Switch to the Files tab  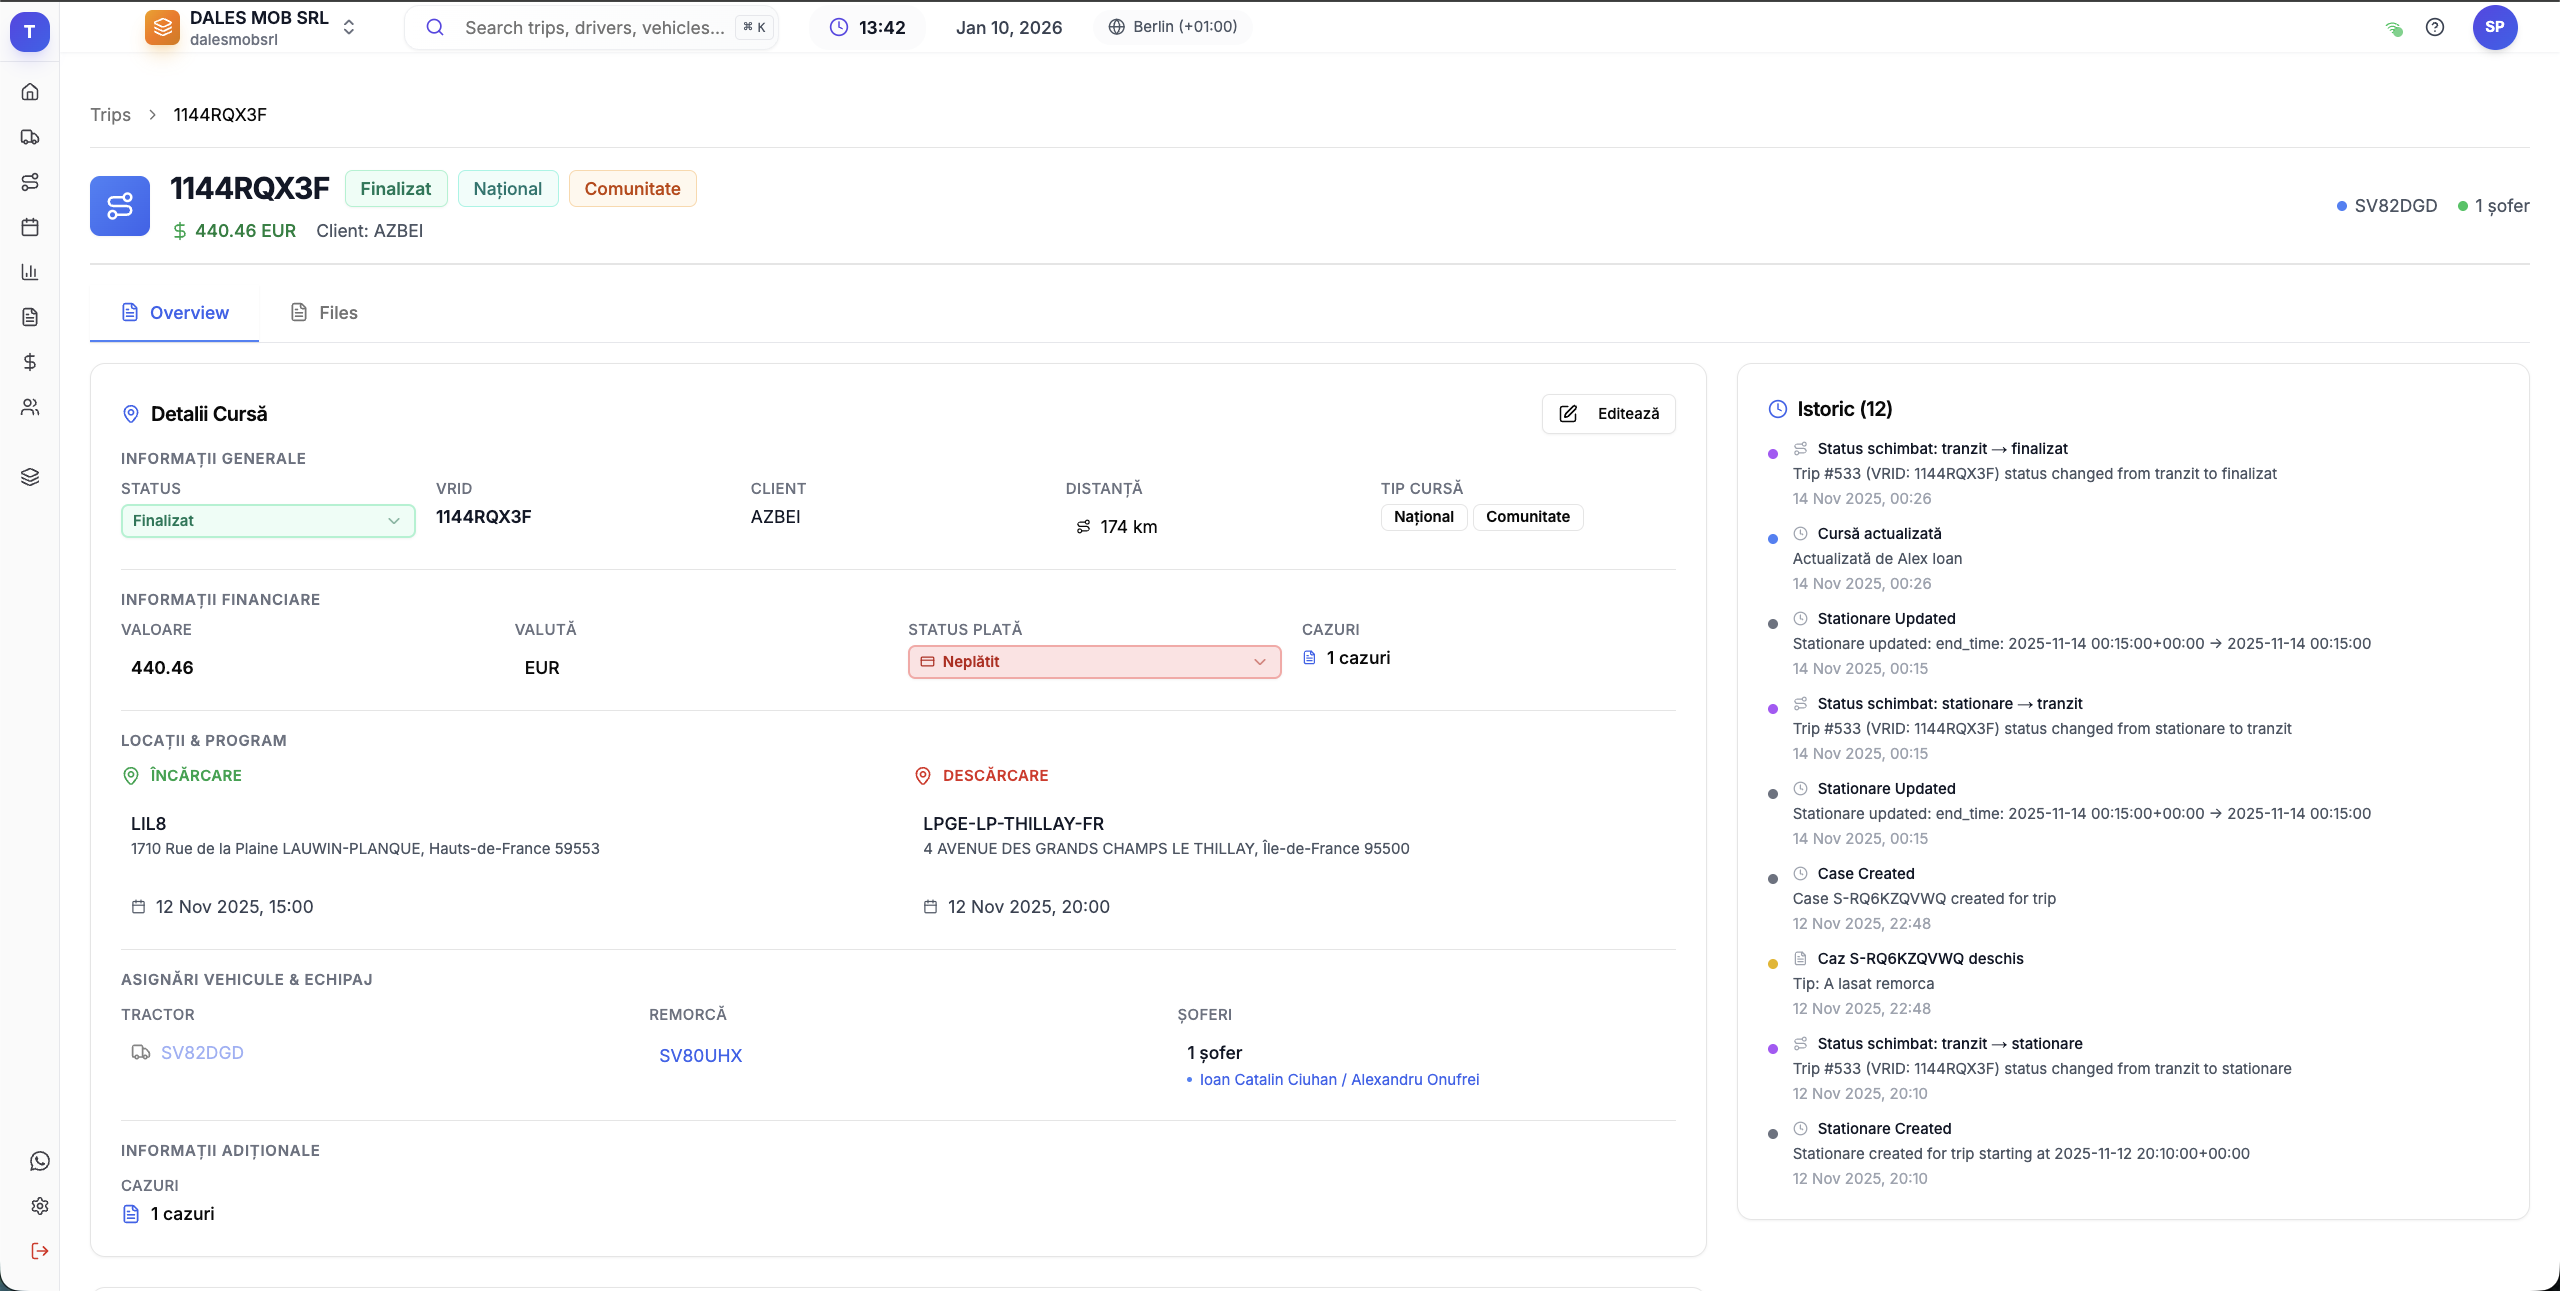(x=324, y=313)
